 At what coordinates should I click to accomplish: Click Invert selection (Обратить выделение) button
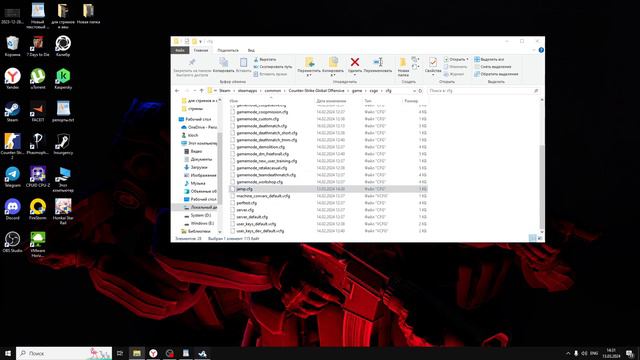pos(496,74)
